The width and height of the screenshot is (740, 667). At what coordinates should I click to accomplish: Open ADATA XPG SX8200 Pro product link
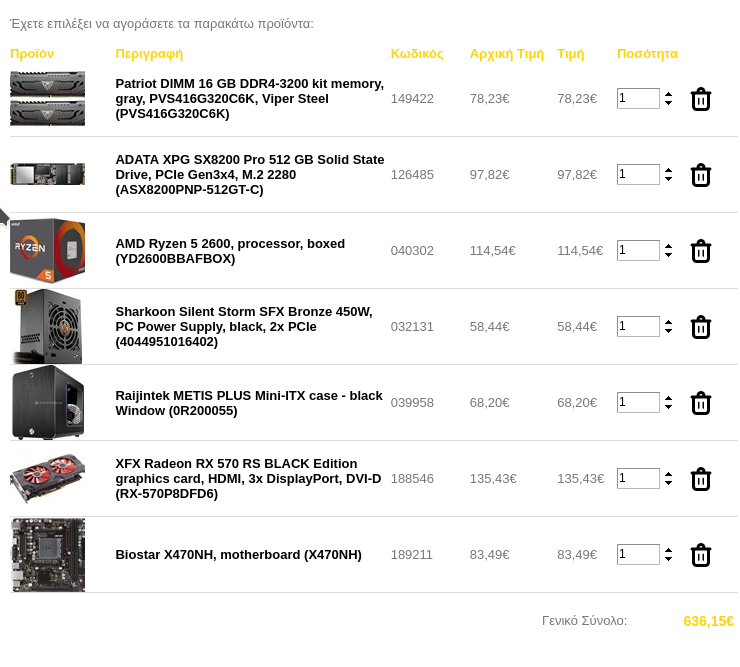[x=250, y=175]
